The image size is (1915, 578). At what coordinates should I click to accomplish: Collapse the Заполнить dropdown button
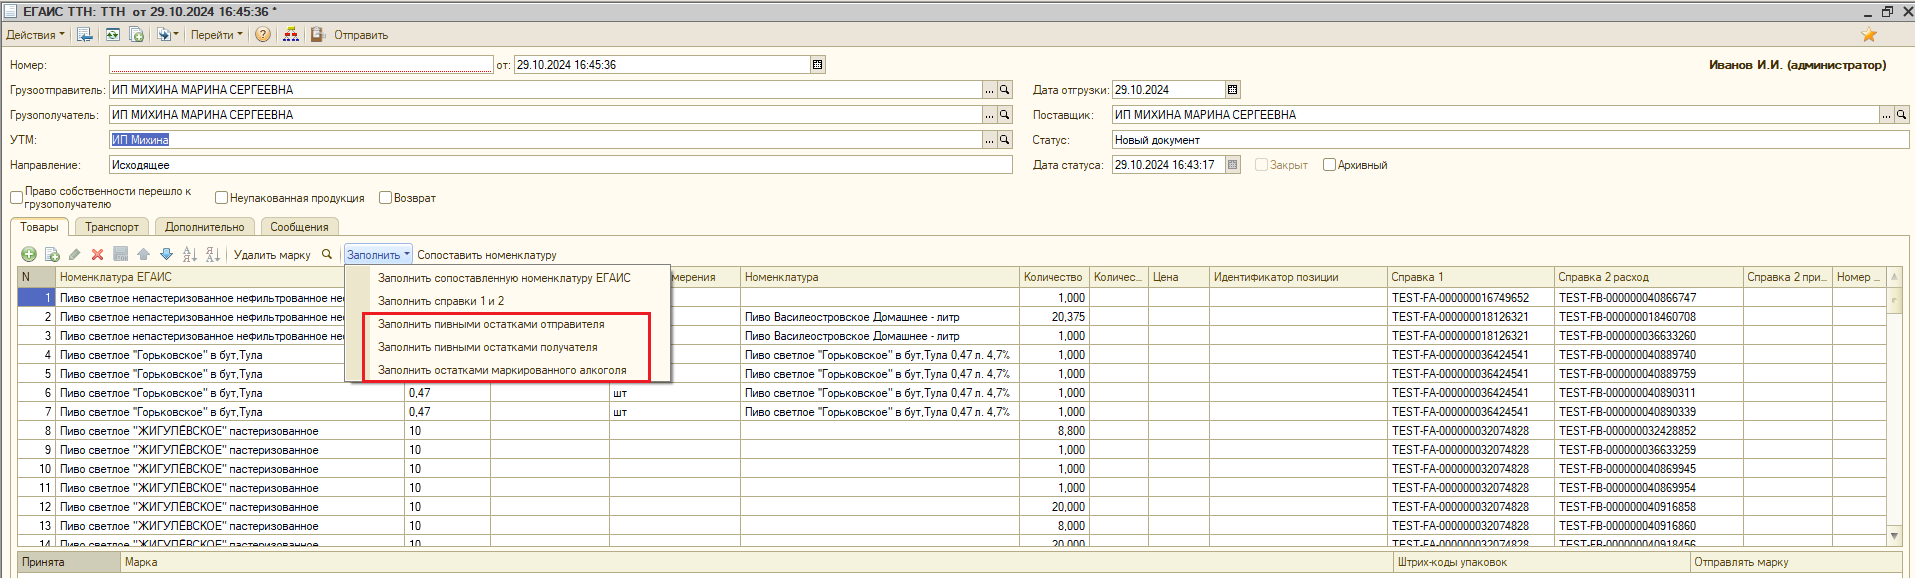378,255
